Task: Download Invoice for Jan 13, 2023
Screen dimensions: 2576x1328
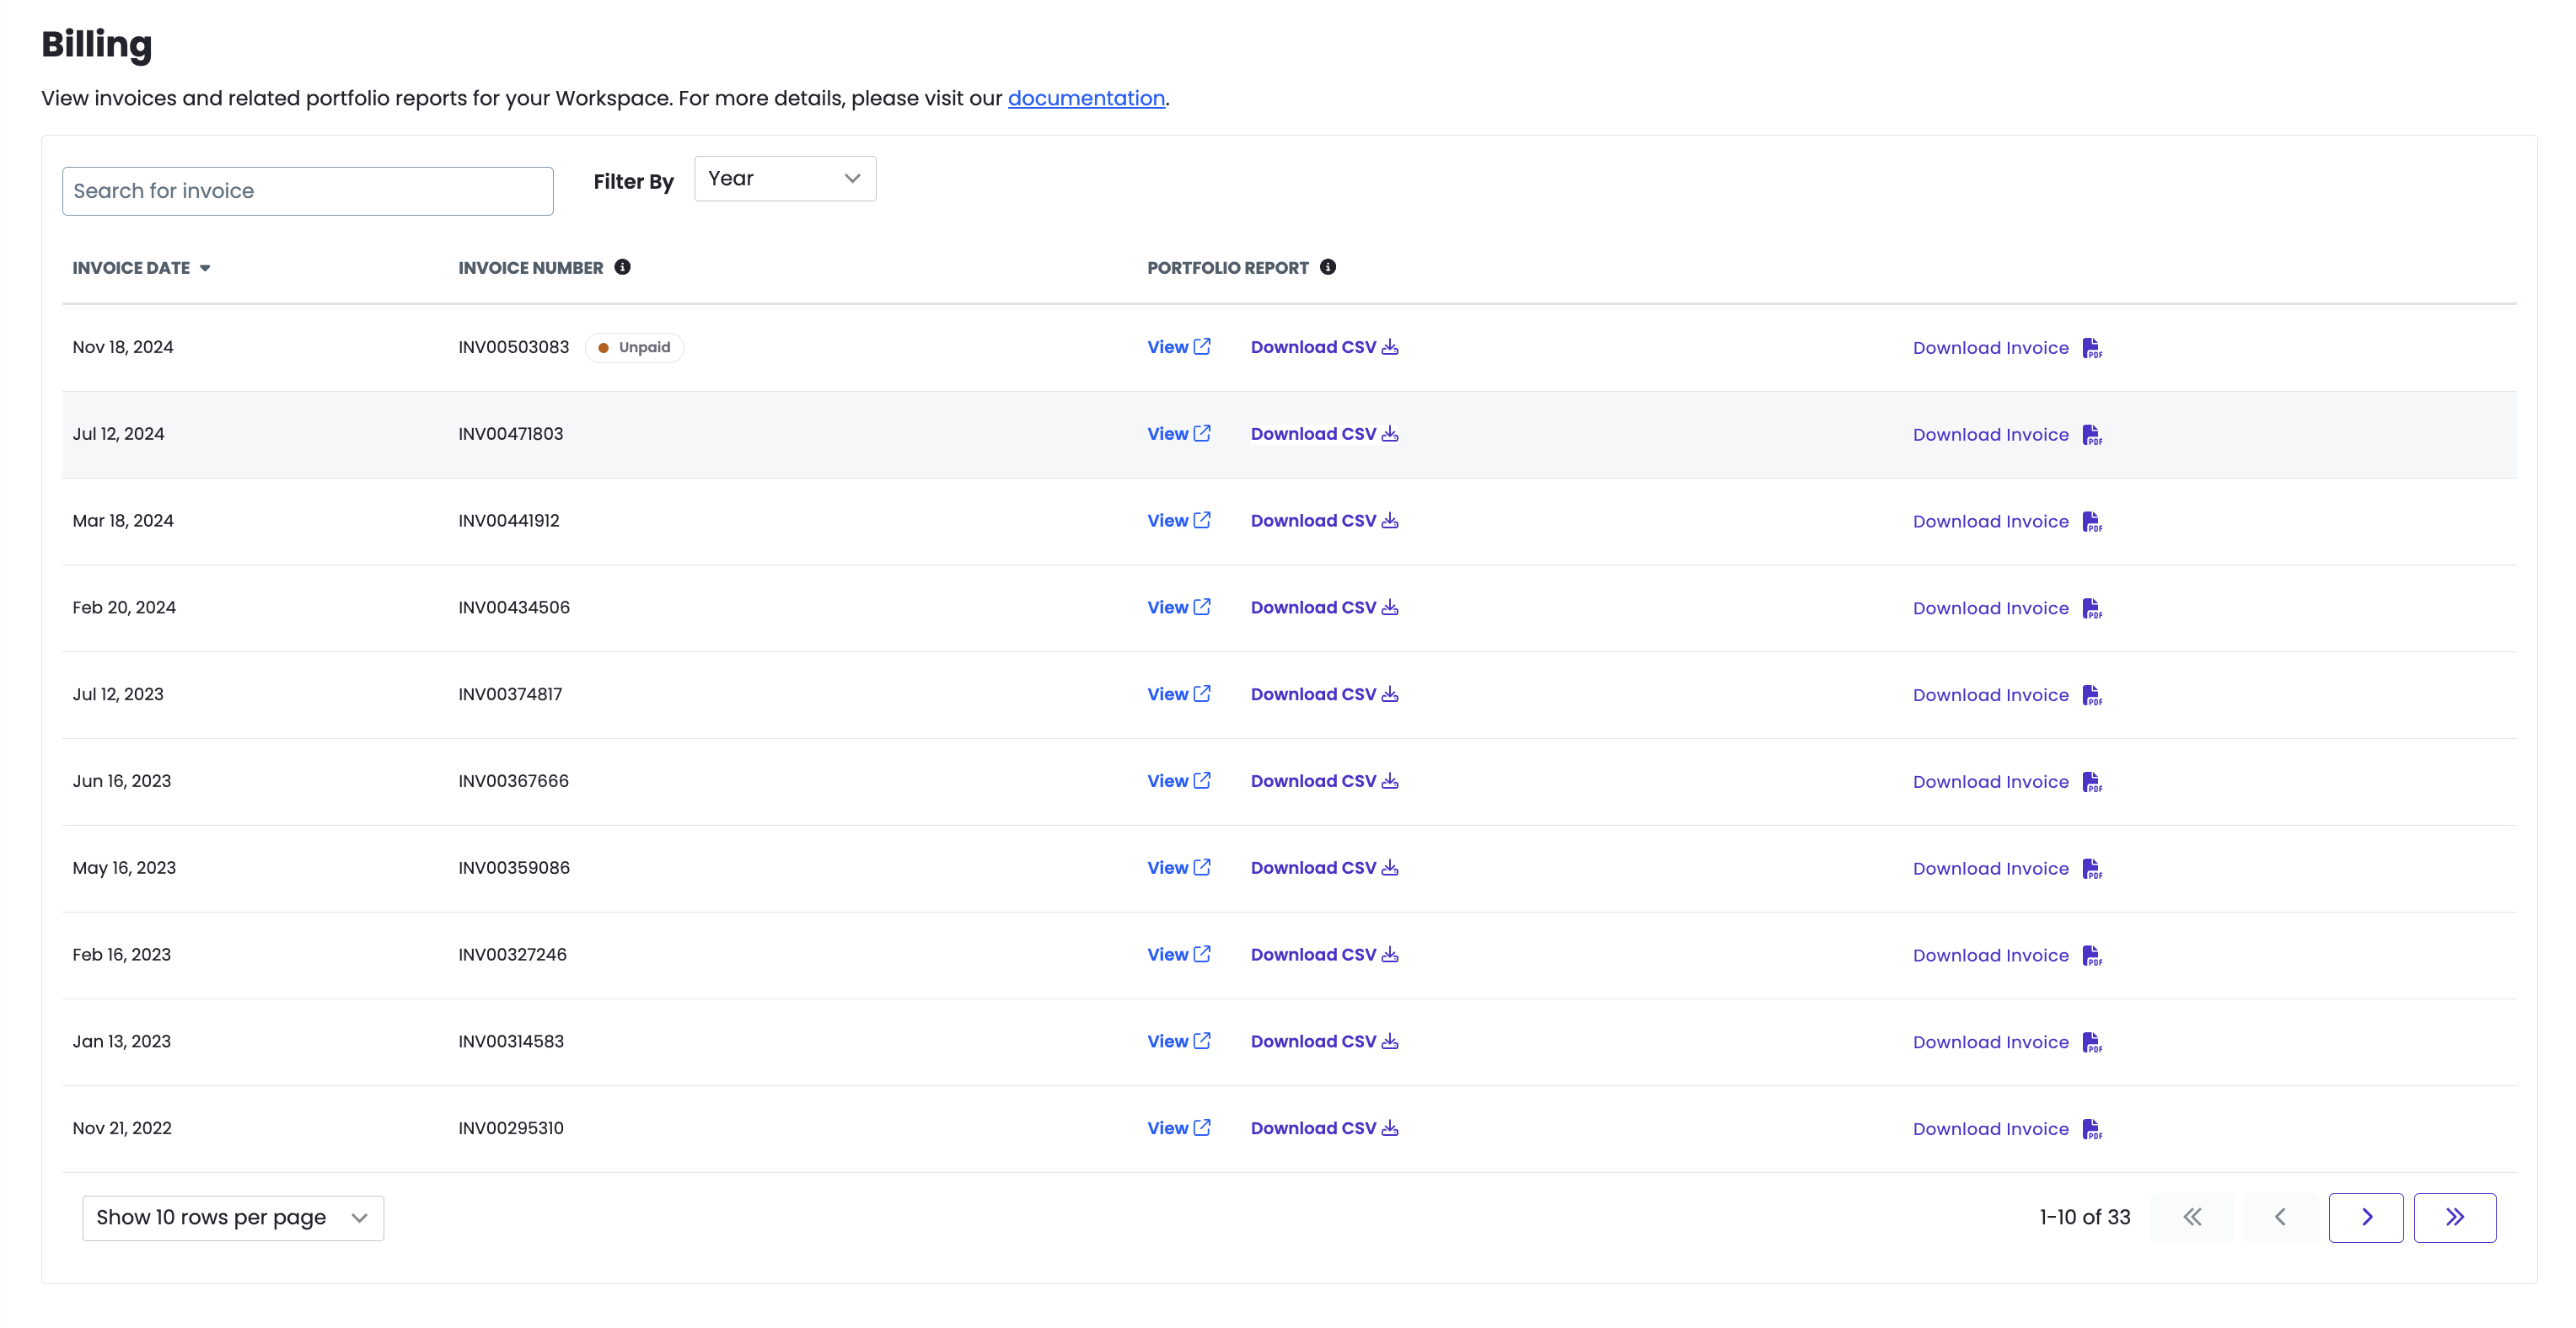Action: click(x=1990, y=1042)
